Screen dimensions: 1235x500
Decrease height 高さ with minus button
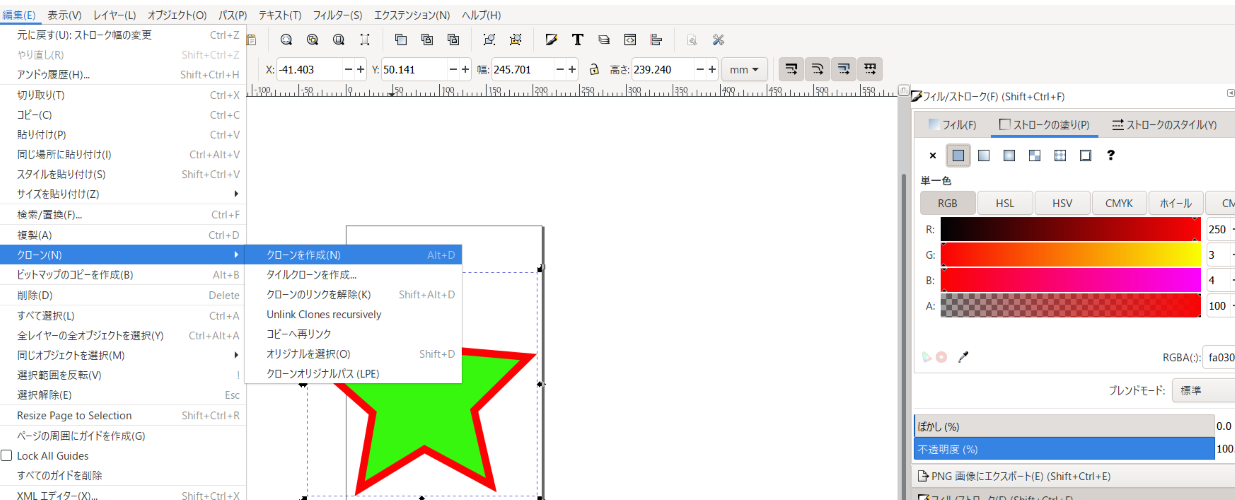click(x=698, y=69)
